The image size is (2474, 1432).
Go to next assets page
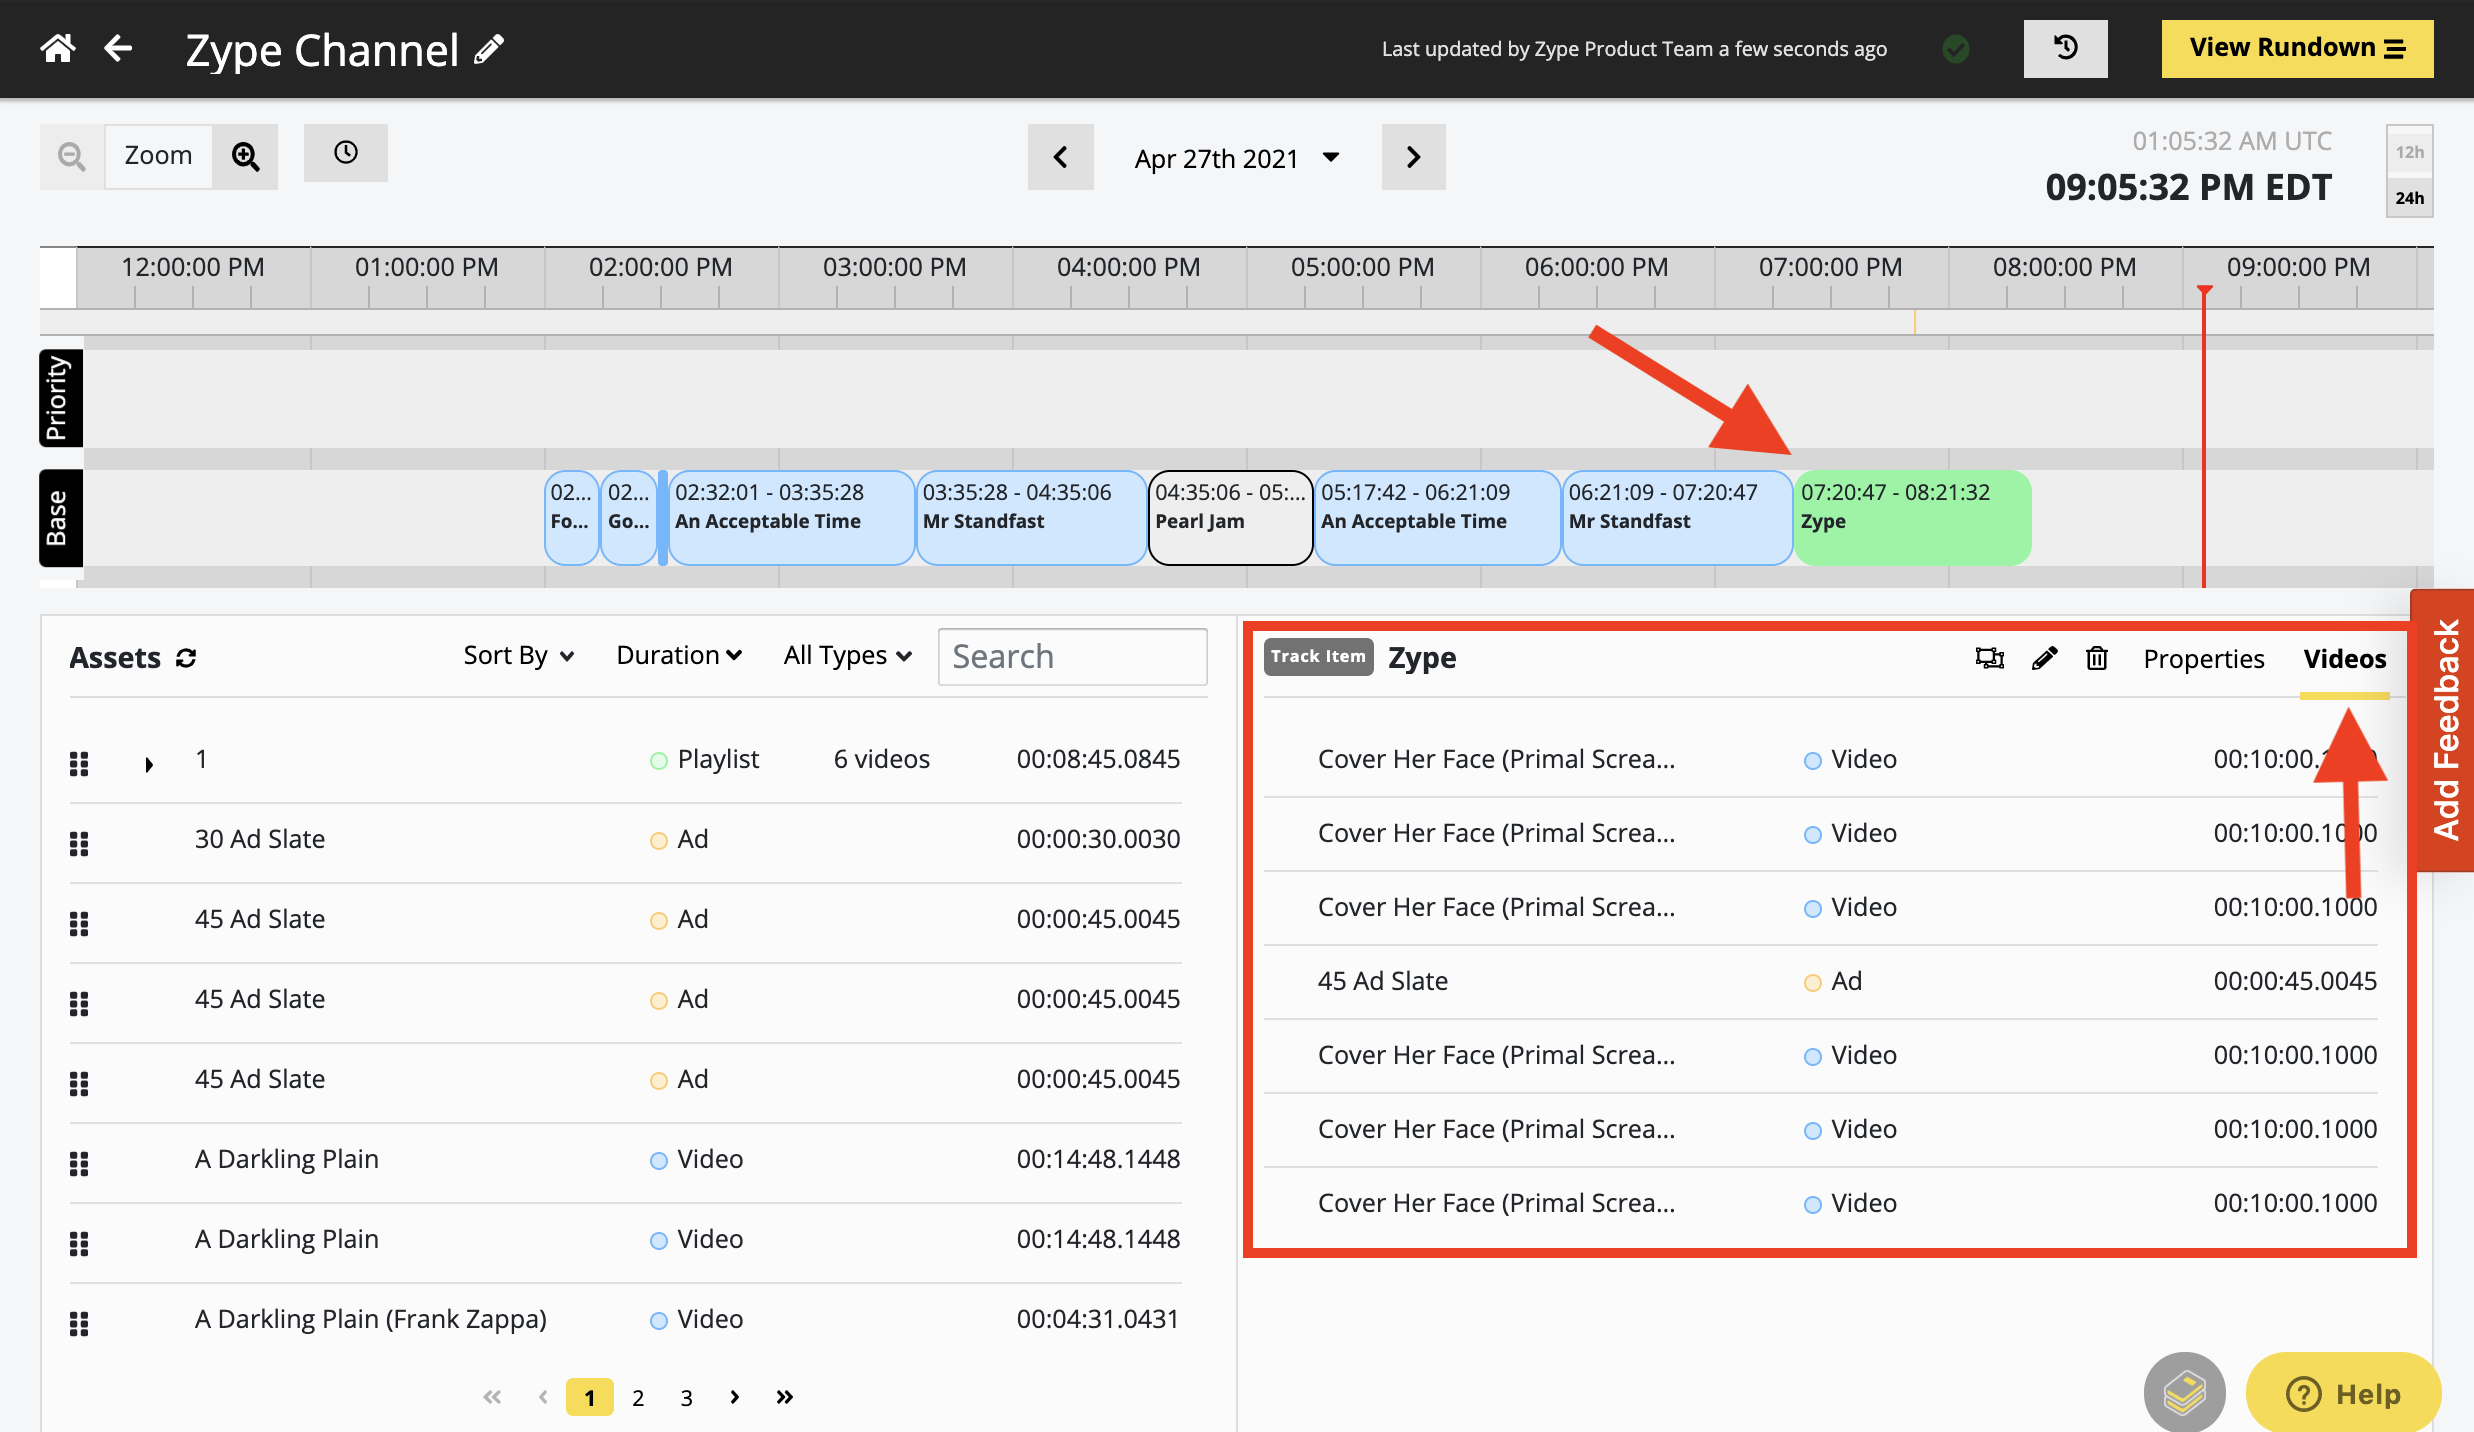(735, 1397)
